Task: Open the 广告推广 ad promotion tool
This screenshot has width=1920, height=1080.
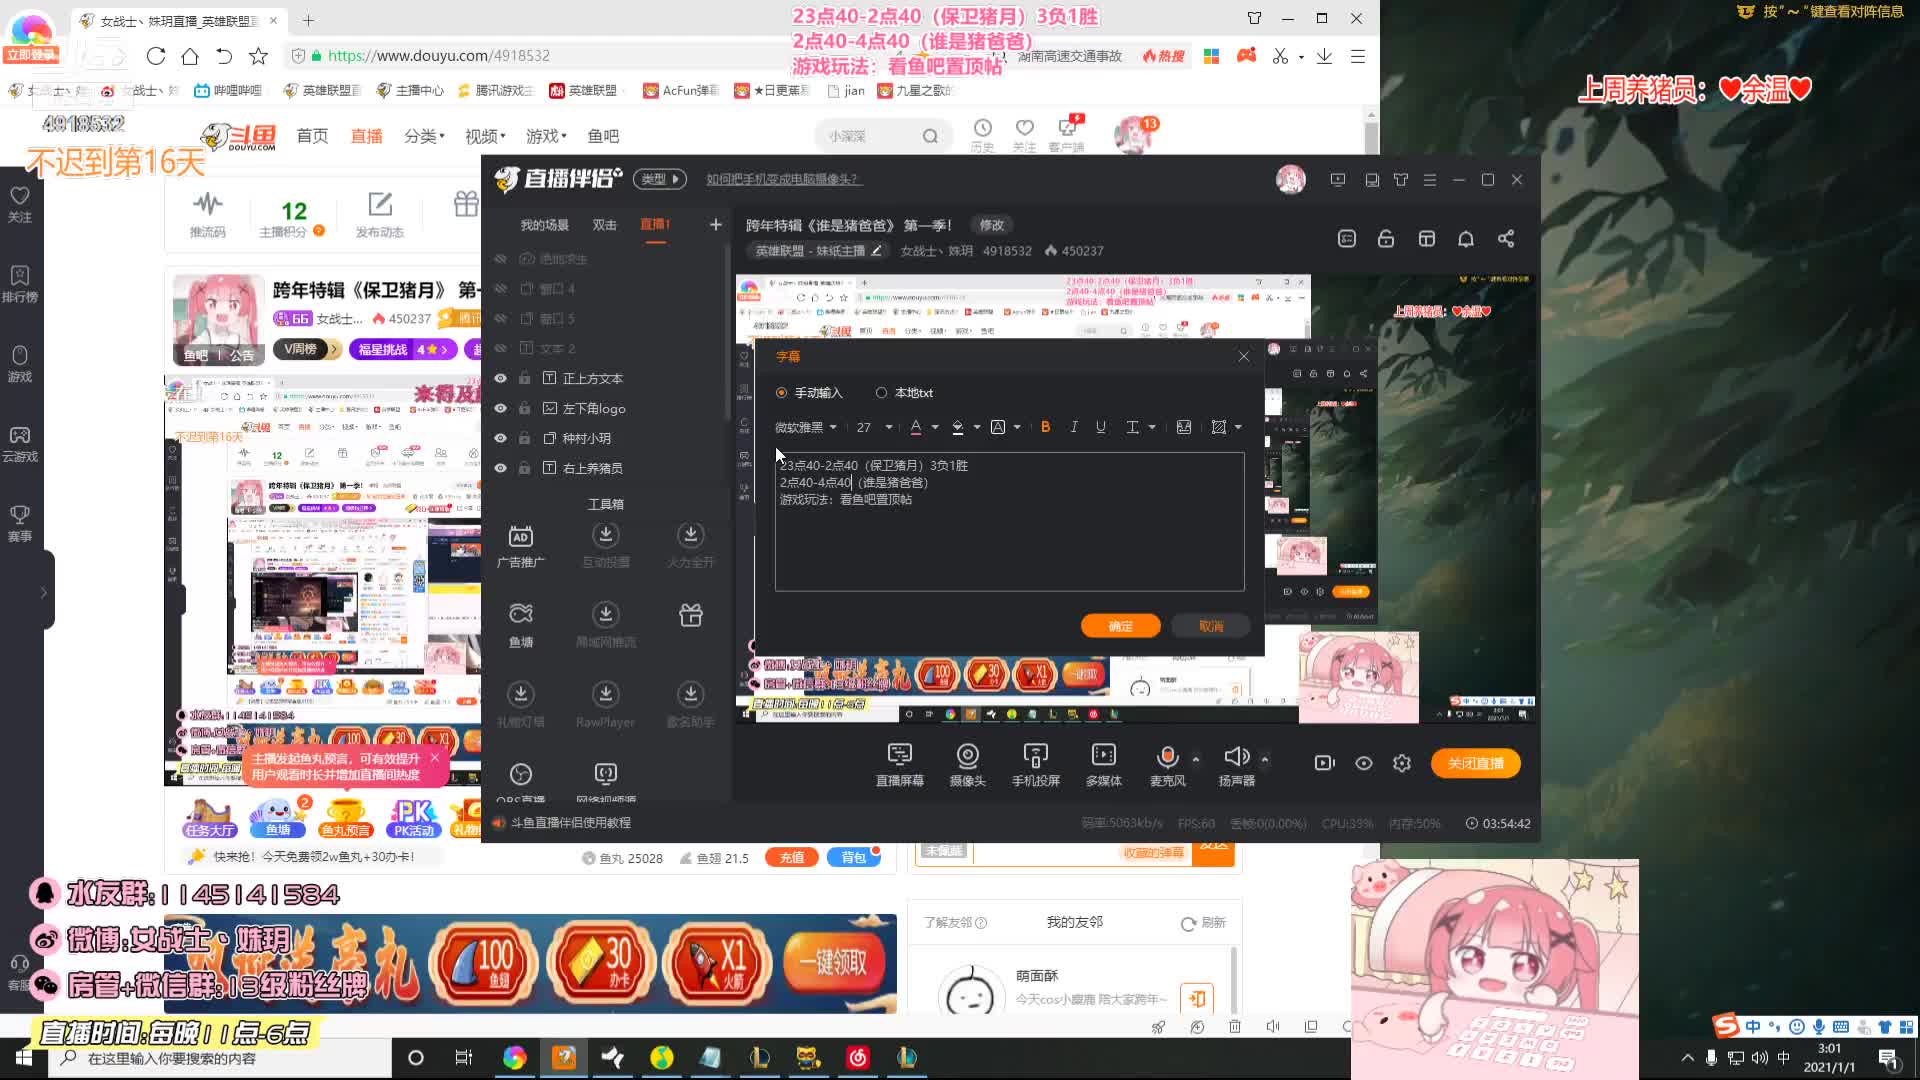Action: (x=521, y=547)
